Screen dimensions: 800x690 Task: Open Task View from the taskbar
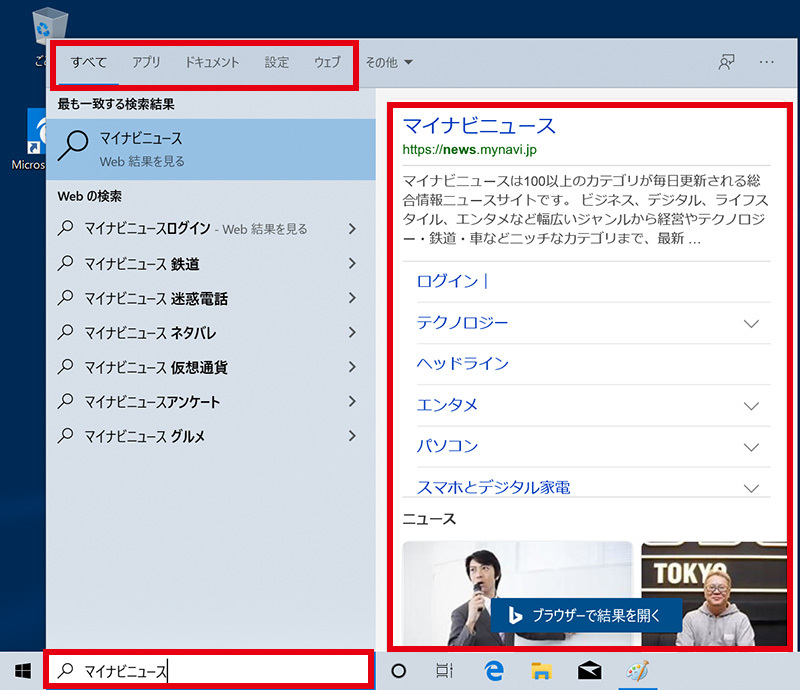[x=444, y=671]
